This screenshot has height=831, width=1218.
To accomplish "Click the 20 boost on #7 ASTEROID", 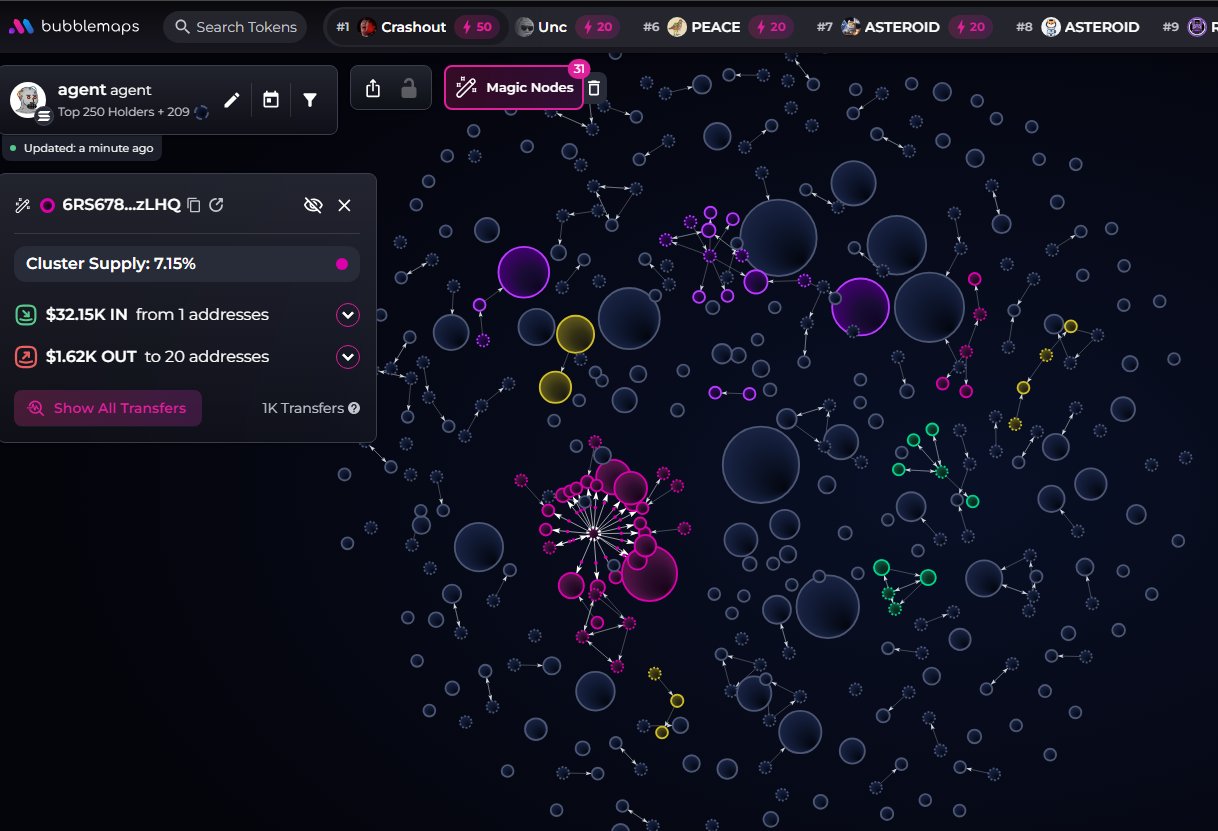I will pyautogui.click(x=970, y=27).
